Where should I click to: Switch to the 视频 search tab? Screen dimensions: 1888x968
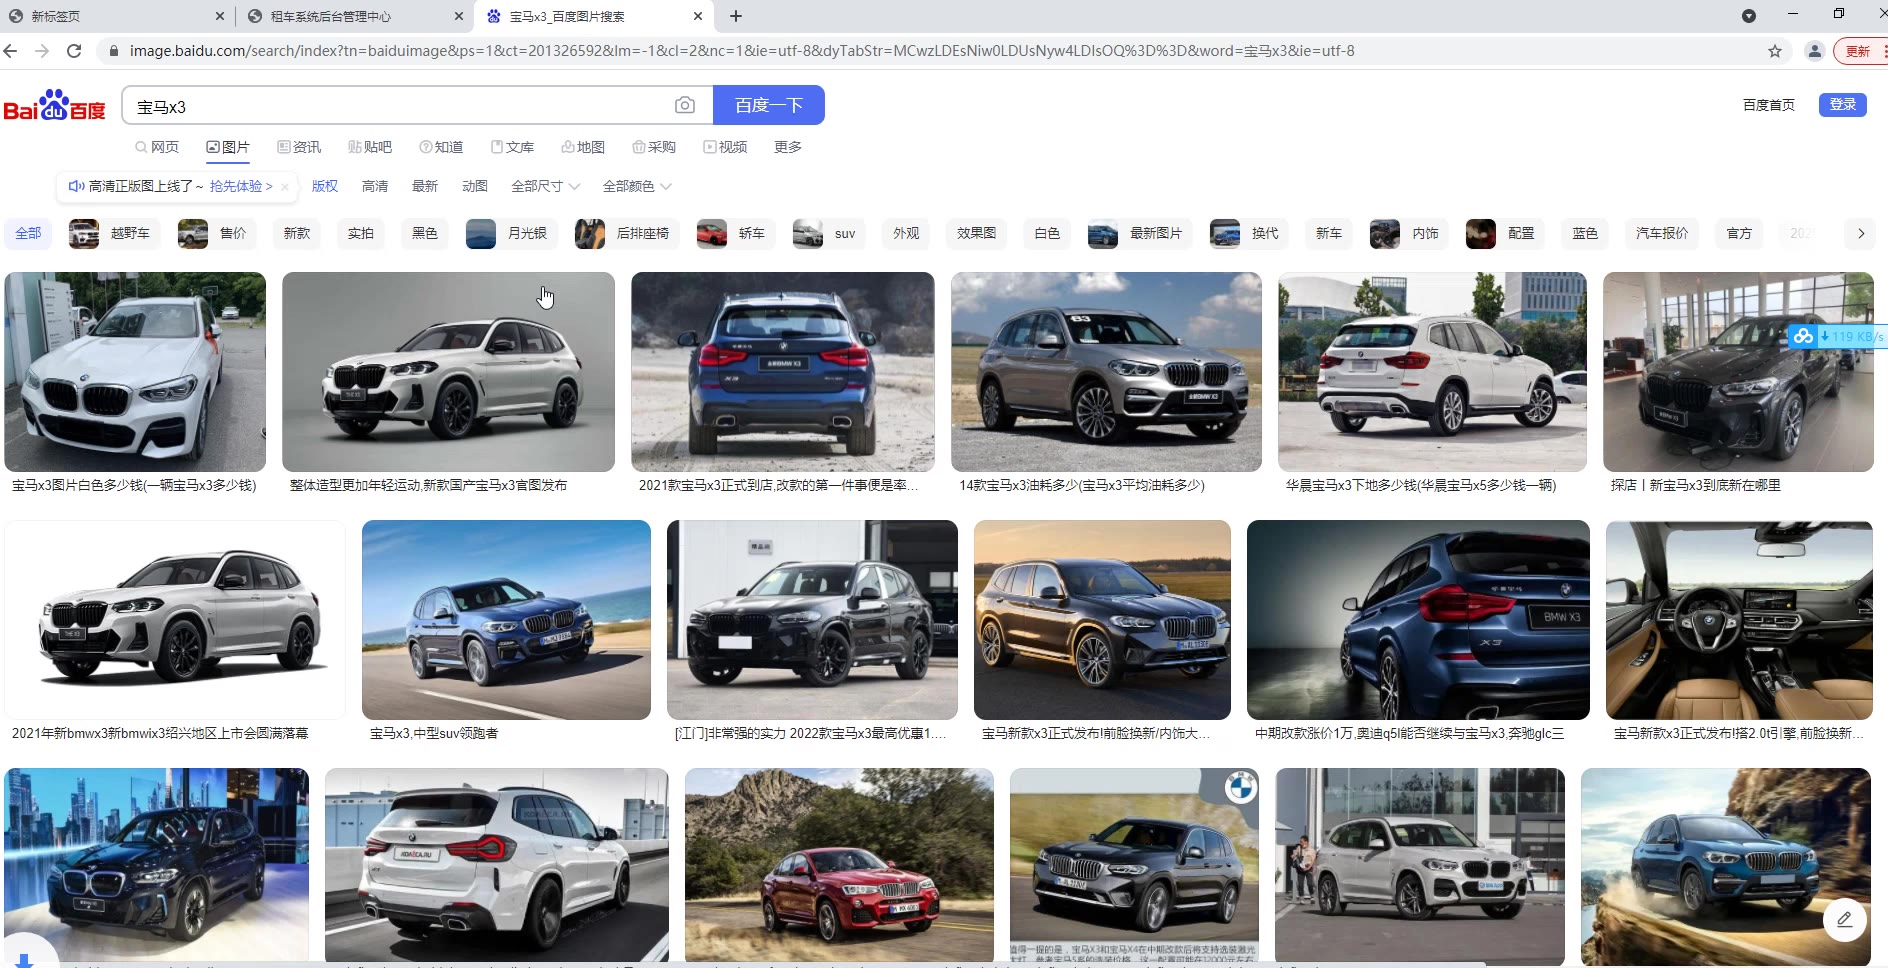(725, 147)
